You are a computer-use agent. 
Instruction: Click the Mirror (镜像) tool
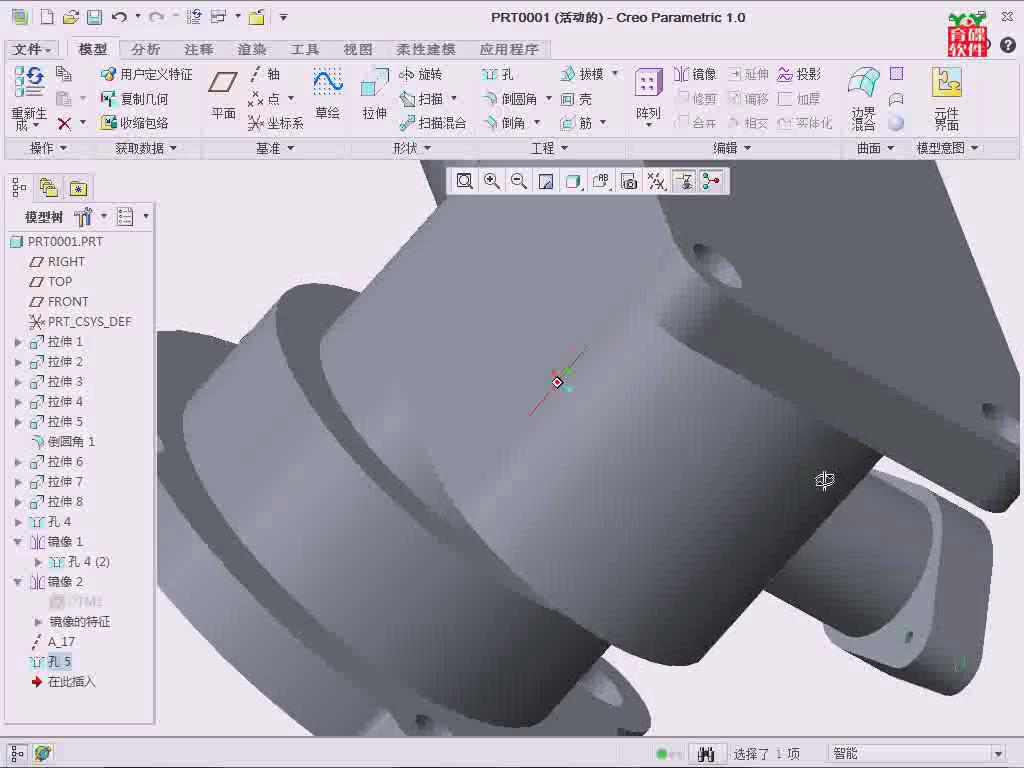696,74
